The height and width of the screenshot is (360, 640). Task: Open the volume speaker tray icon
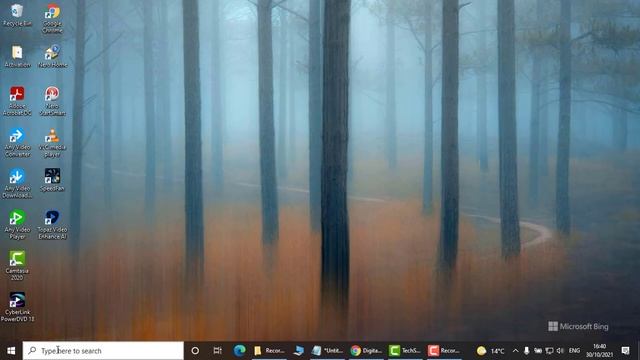click(x=560, y=351)
